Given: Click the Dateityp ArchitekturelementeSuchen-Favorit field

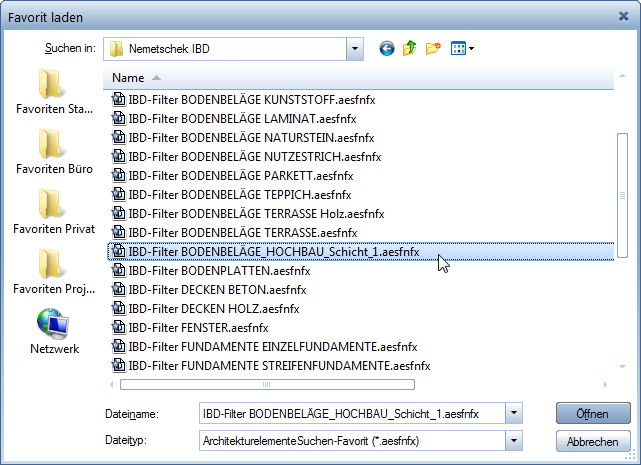Looking at the screenshot, I should (x=352, y=440).
